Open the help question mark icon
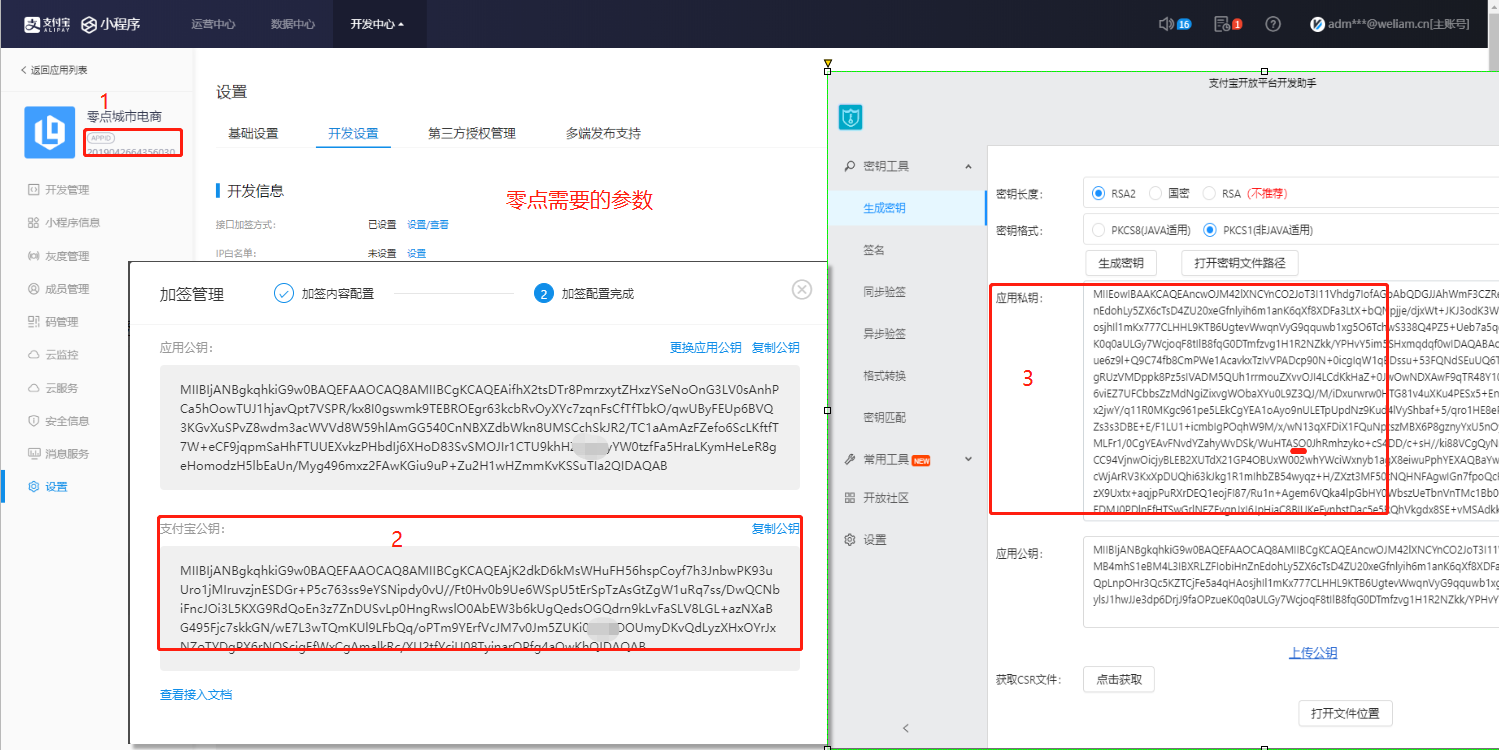This screenshot has height=750, width=1499. 1273,23
